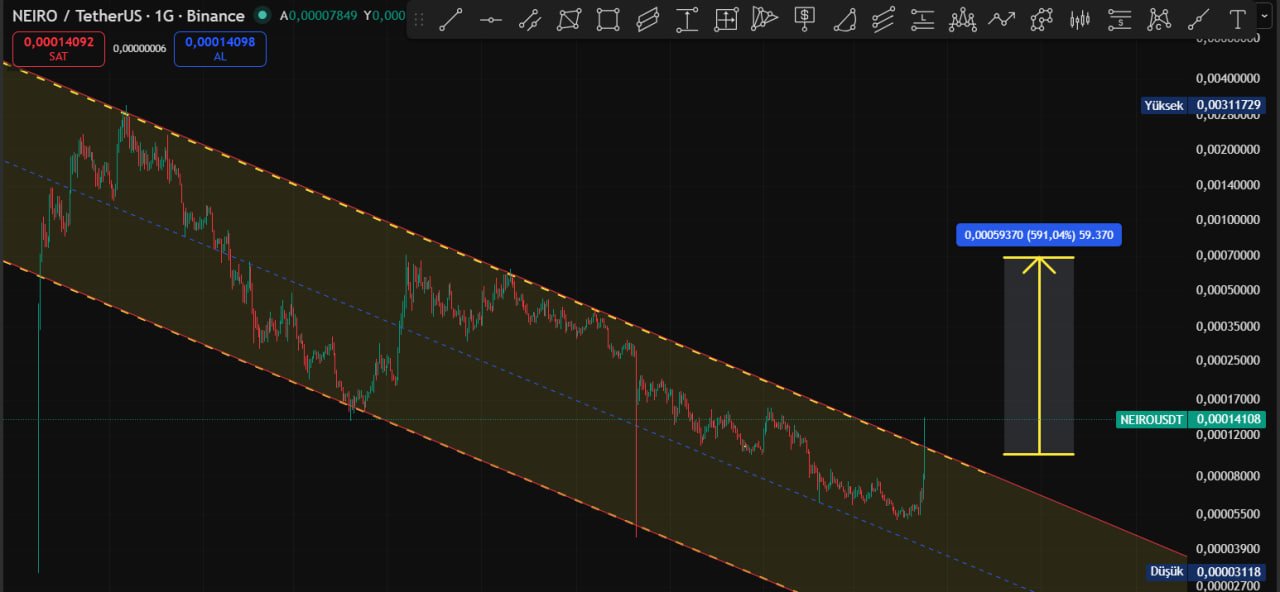Select the last diagonal line tool before Text
Viewport: 1280px width, 592px height.
point(1198,19)
